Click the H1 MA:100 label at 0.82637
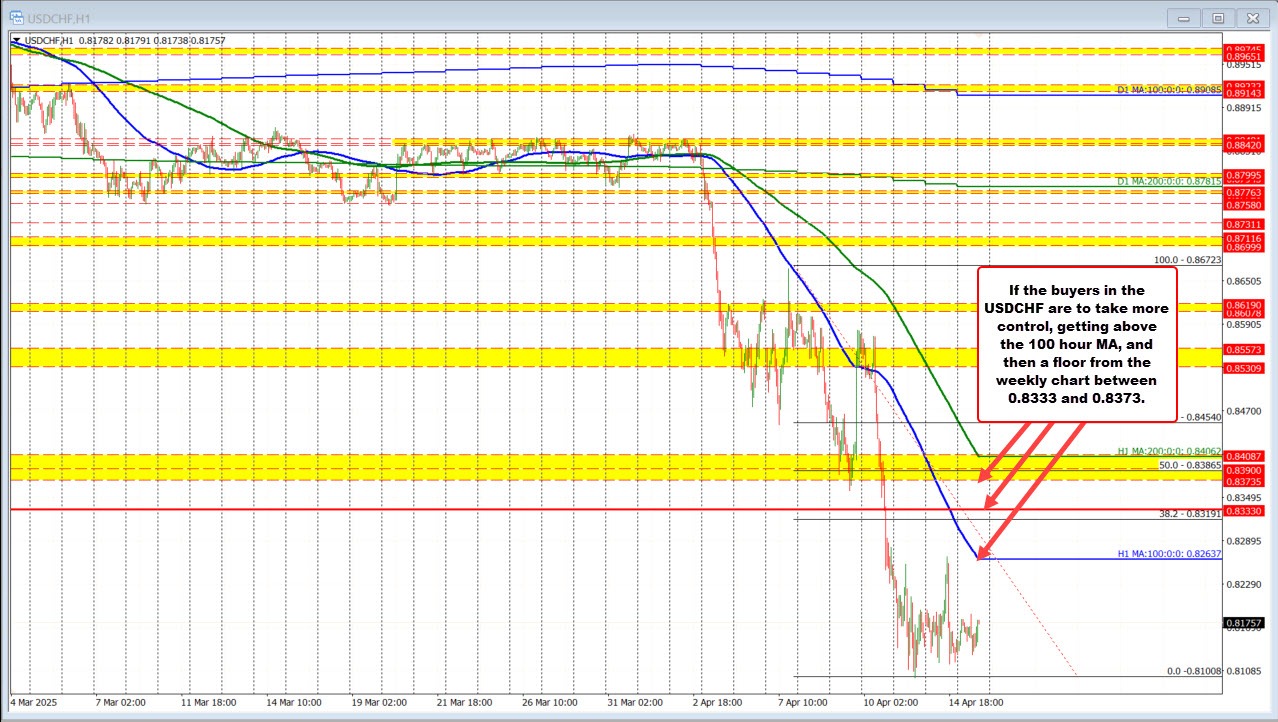The width and height of the screenshot is (1278, 722). (x=1169, y=555)
